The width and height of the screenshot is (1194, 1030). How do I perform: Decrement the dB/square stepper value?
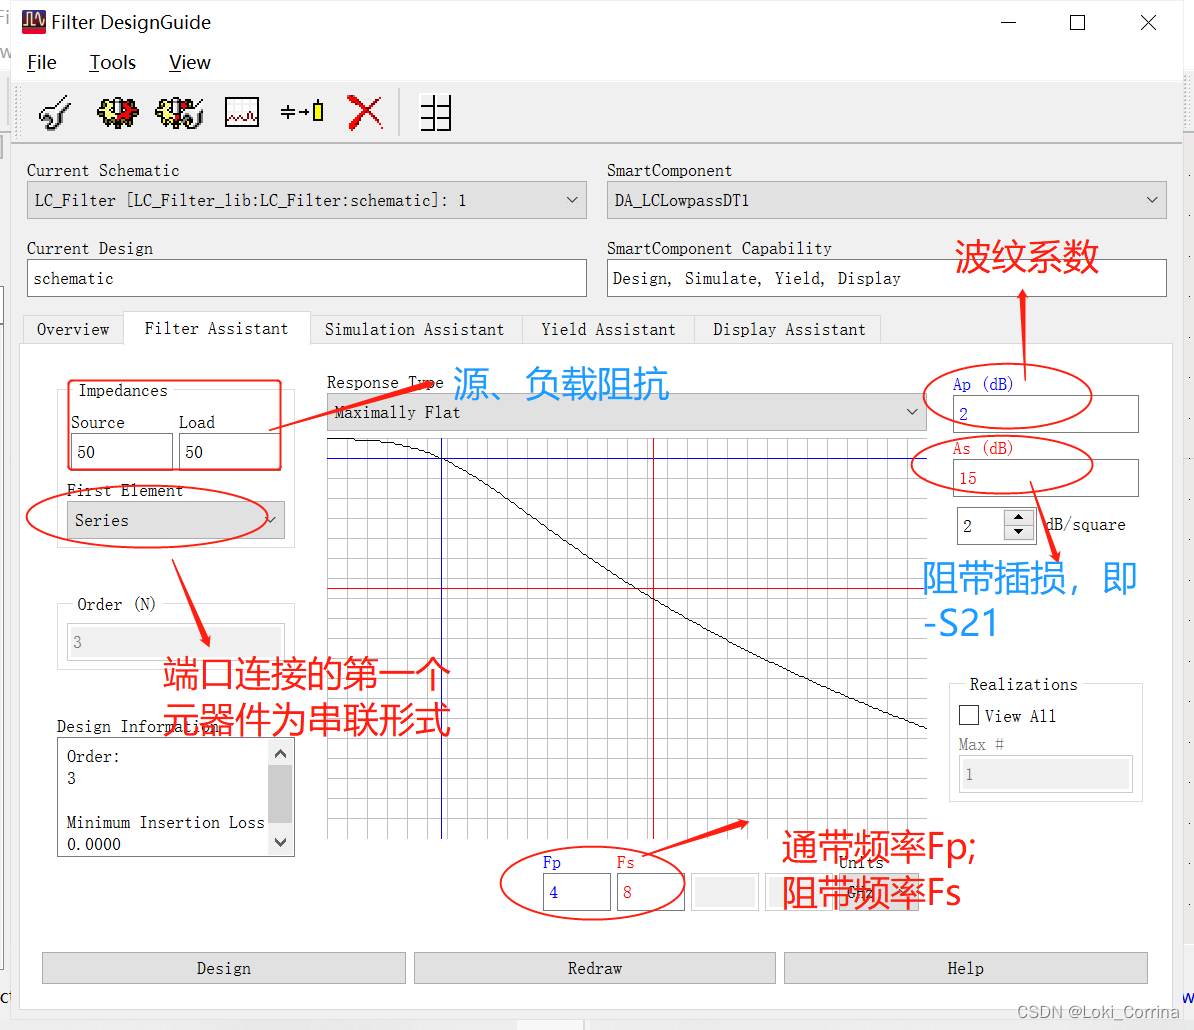coord(1020,532)
